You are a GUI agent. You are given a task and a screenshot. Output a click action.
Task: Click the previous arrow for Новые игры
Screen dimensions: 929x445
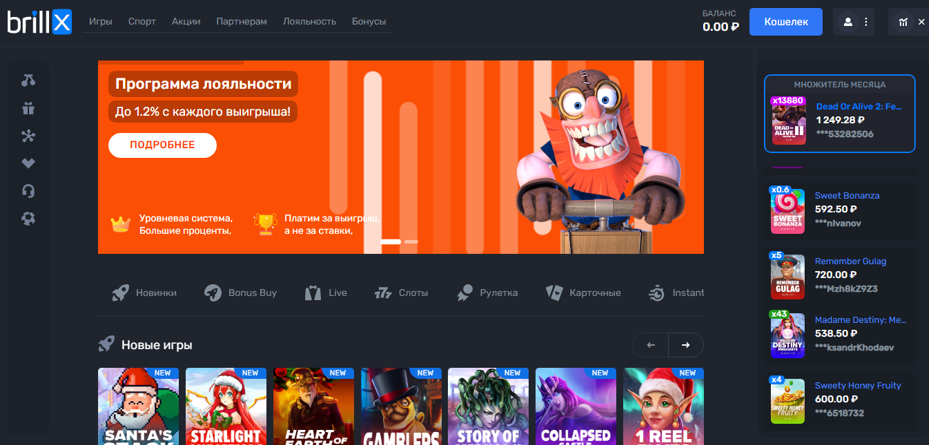[651, 345]
